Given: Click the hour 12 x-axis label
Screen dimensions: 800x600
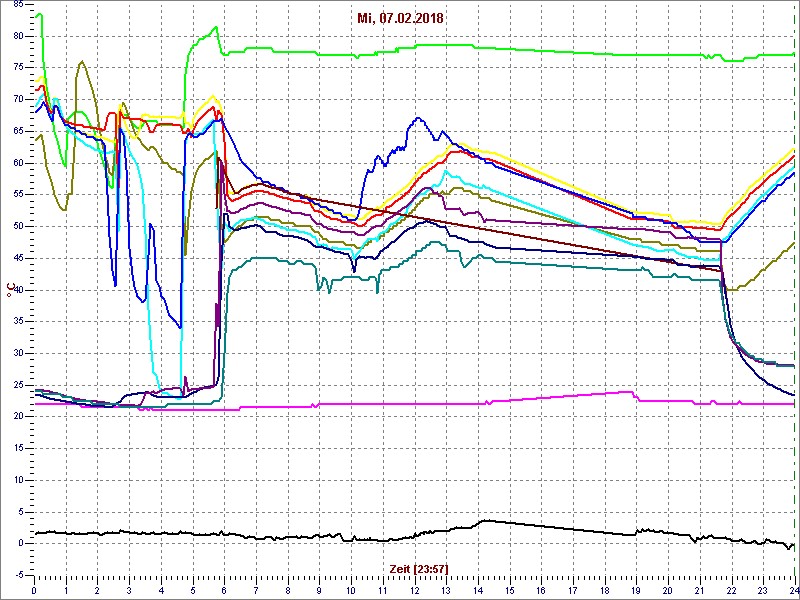Looking at the screenshot, I should (x=414, y=590).
